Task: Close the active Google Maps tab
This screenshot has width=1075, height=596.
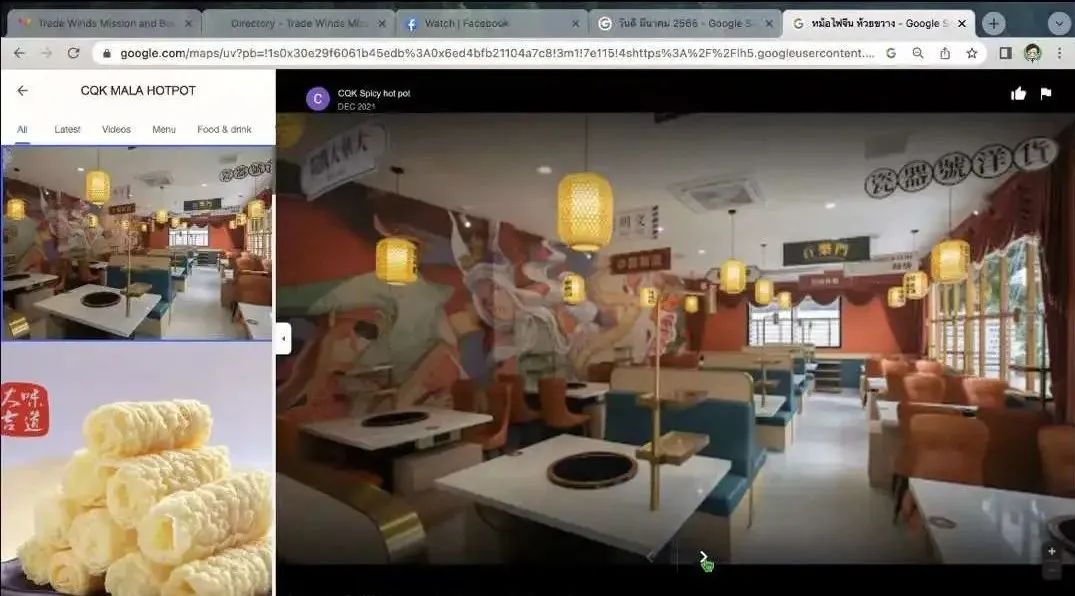Action: tap(962, 23)
